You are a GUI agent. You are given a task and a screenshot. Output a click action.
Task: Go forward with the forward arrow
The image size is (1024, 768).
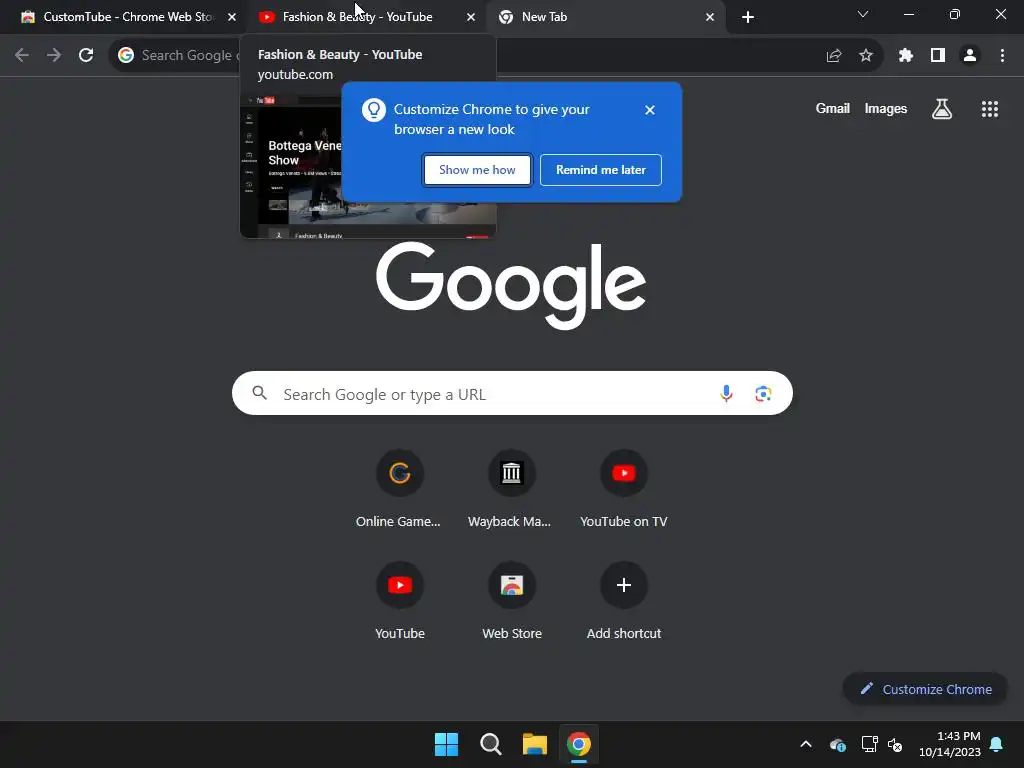pos(54,55)
